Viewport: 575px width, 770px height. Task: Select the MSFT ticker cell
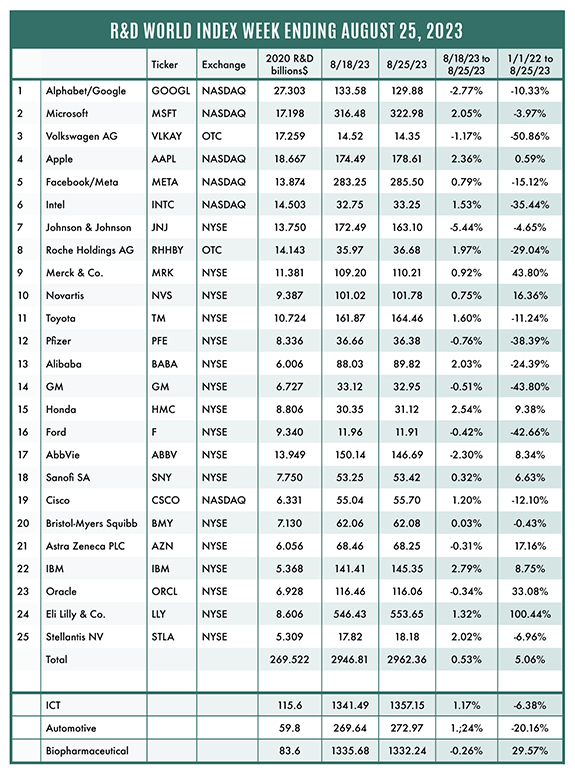tap(164, 113)
